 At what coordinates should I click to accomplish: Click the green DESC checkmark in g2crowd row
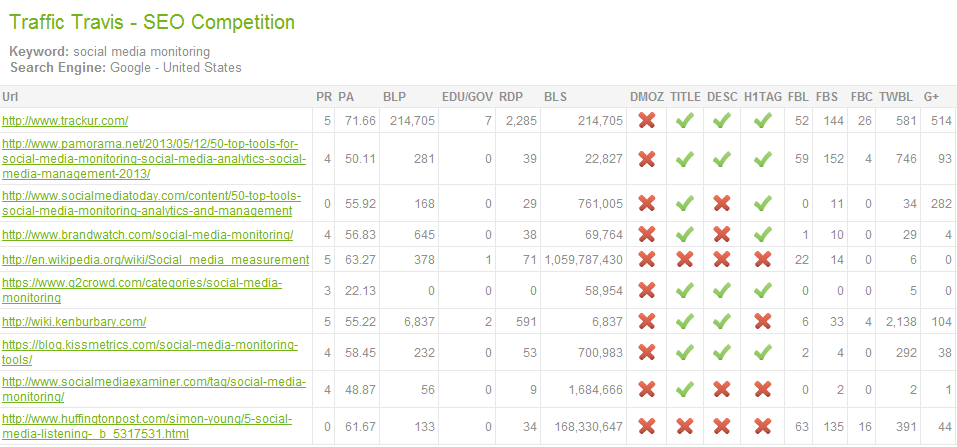click(721, 291)
